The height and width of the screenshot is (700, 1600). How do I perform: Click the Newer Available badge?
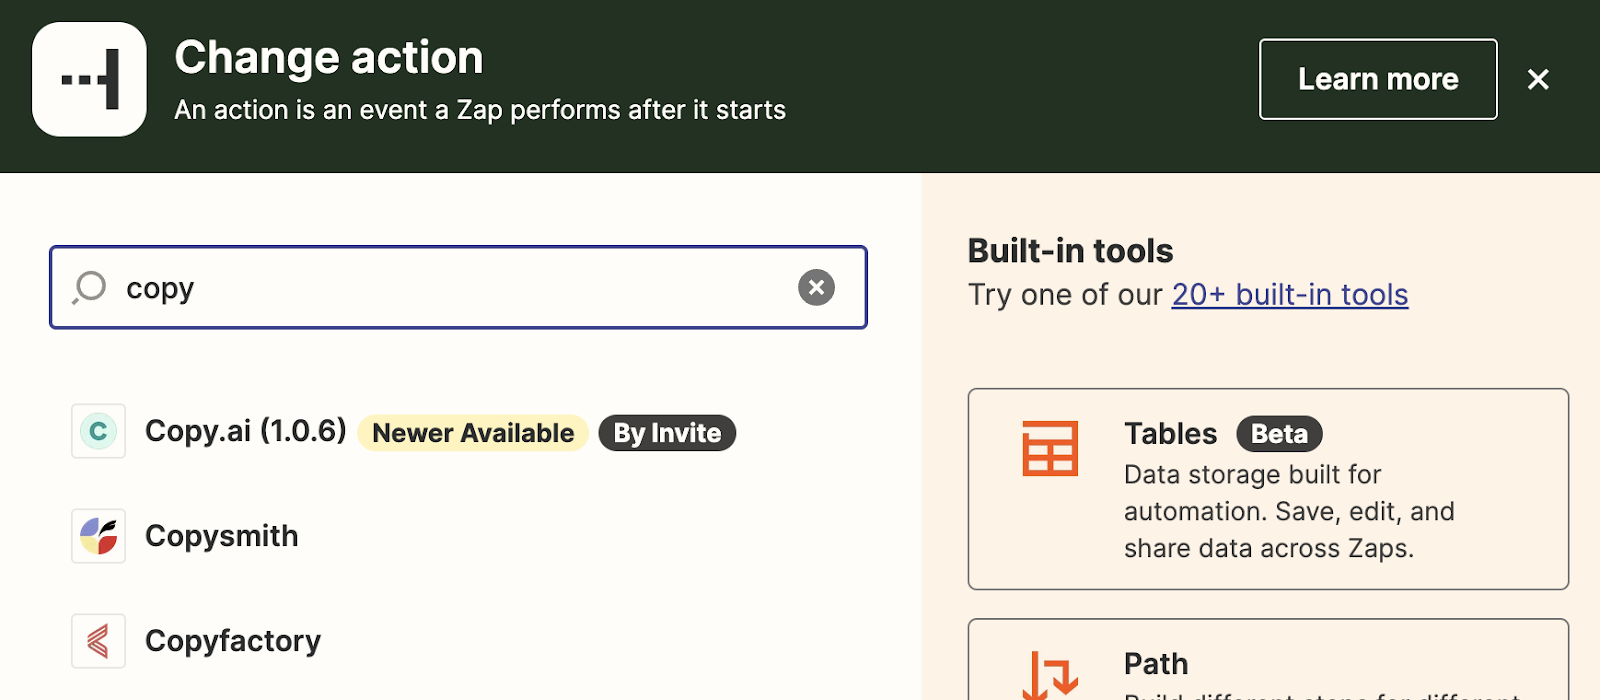(473, 433)
